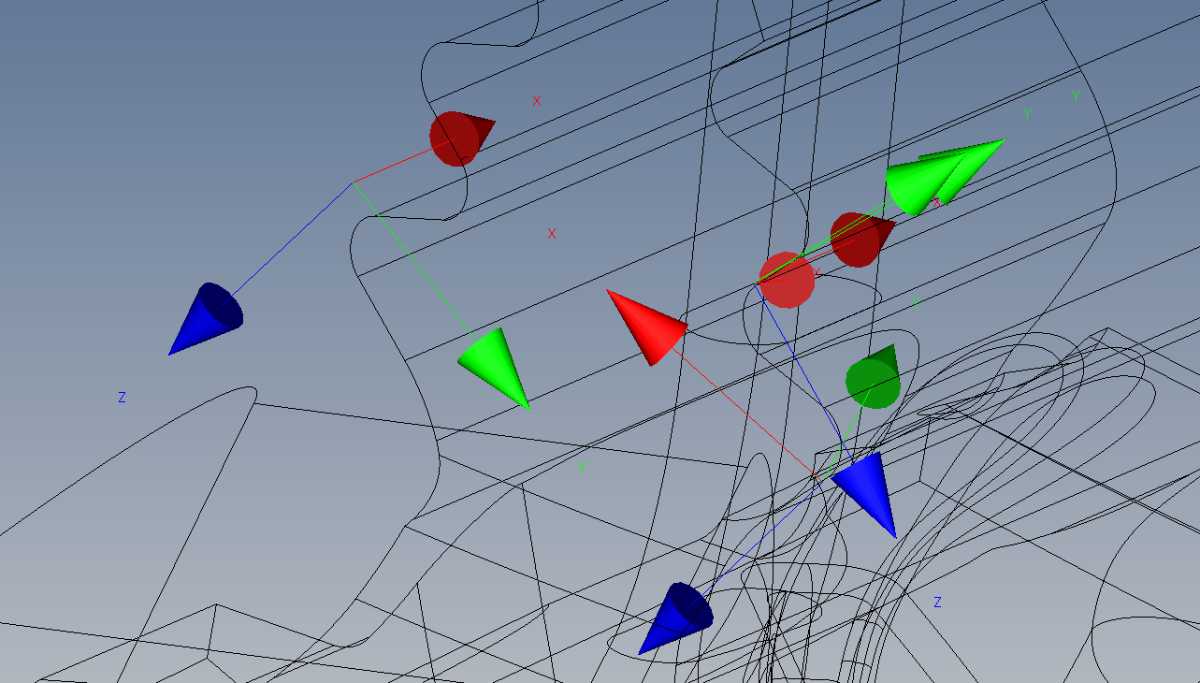Click the bright red cone pointing left
The width and height of the screenshot is (1200, 683).
[648, 326]
